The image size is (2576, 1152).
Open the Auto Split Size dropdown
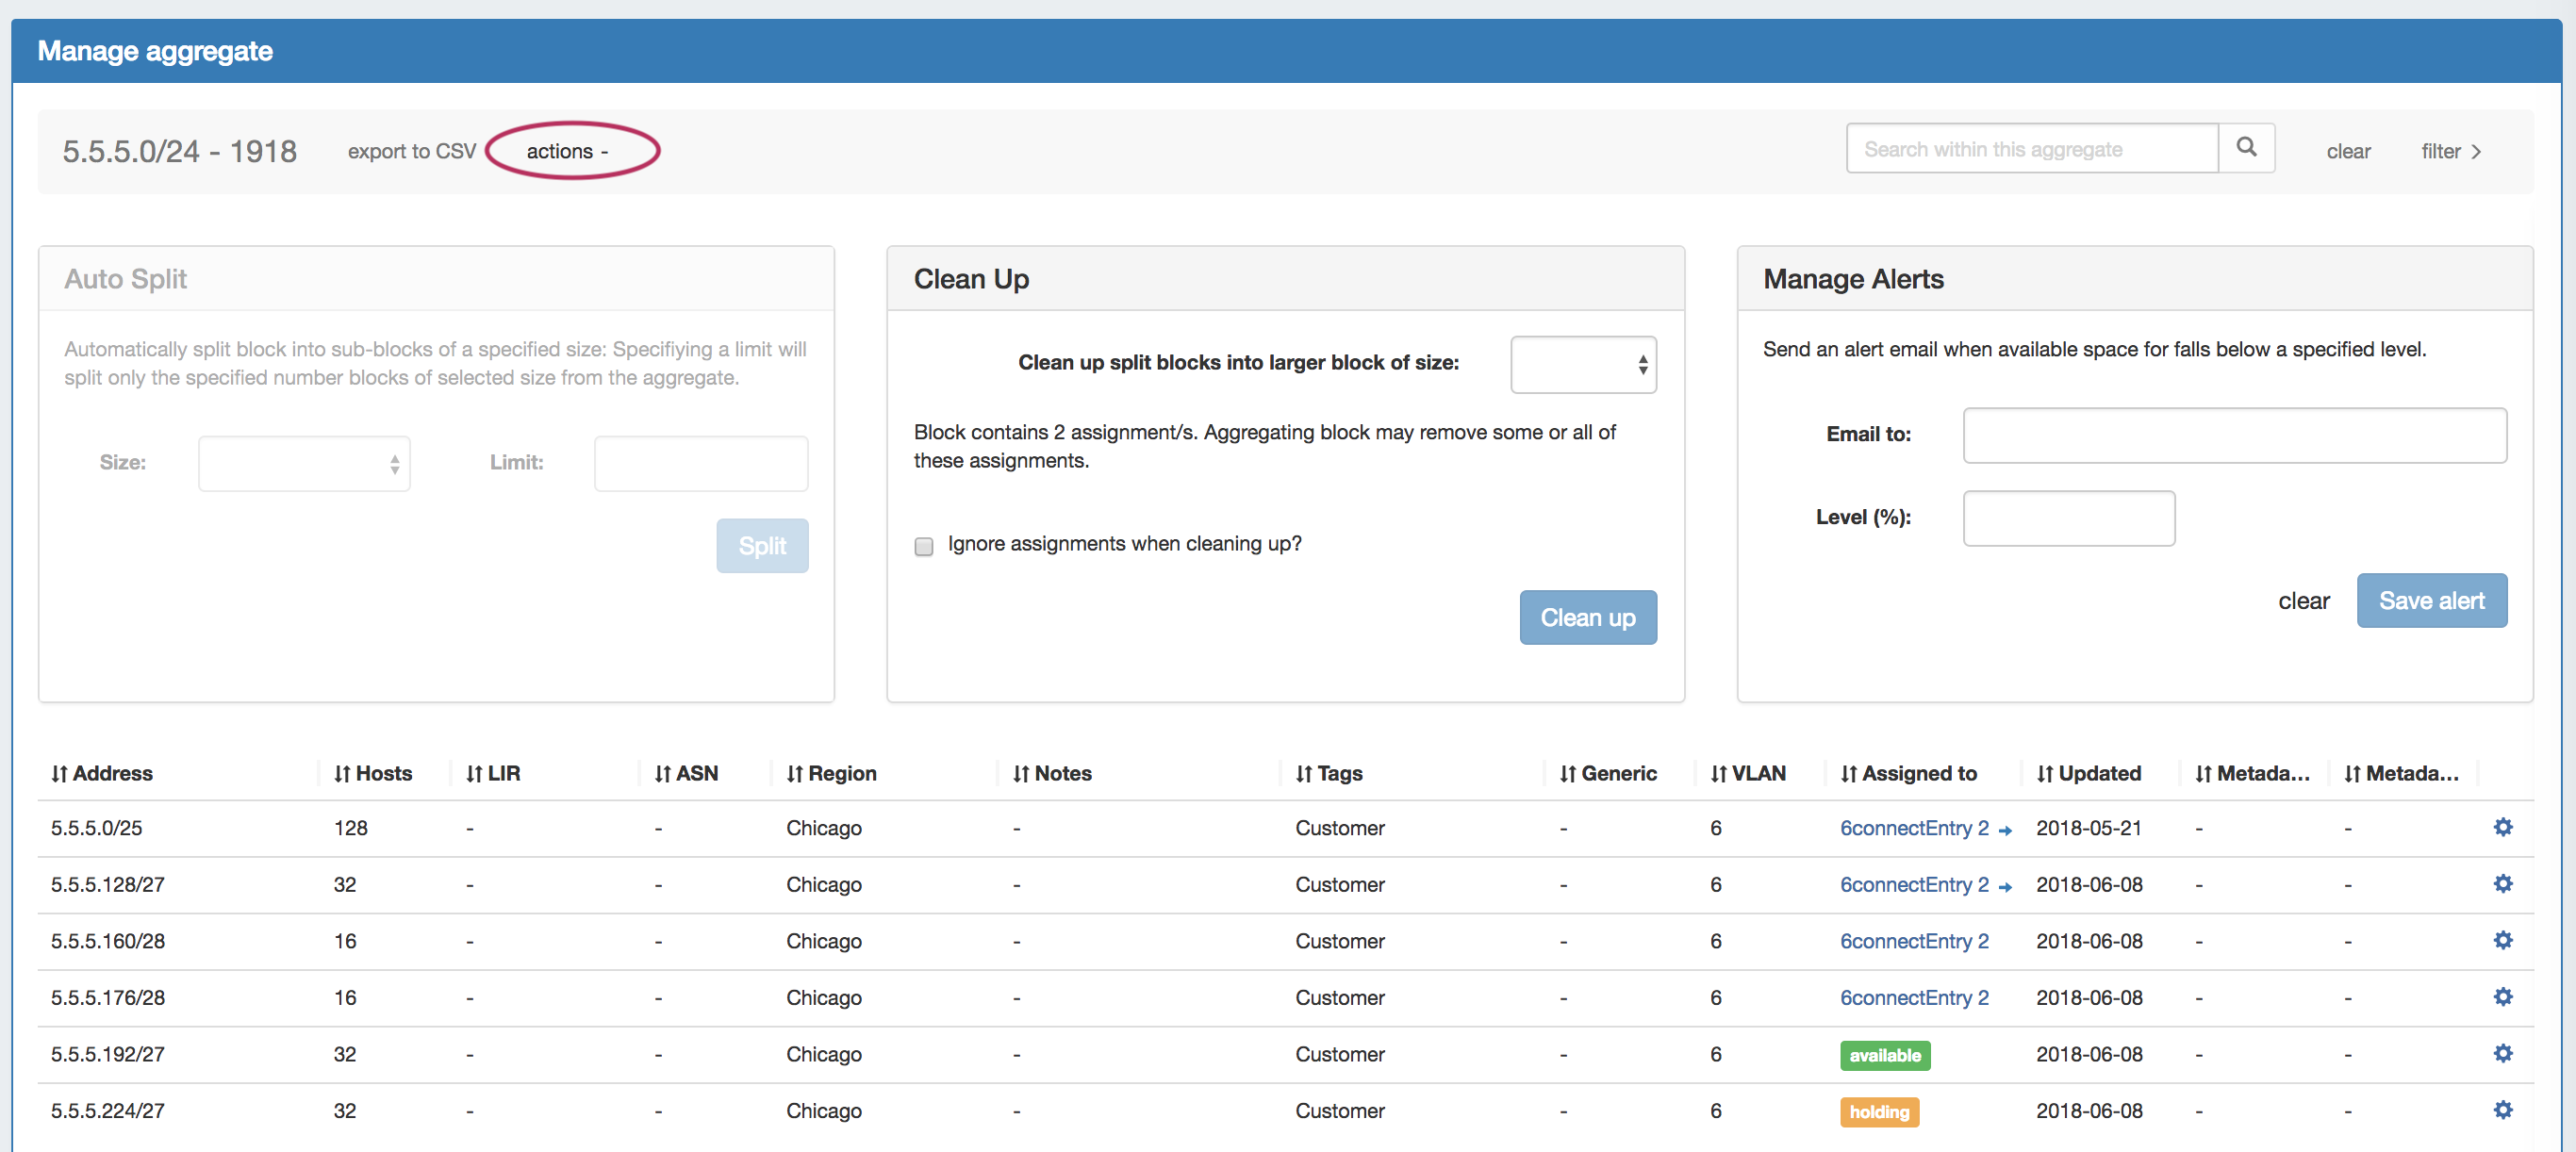pos(304,463)
